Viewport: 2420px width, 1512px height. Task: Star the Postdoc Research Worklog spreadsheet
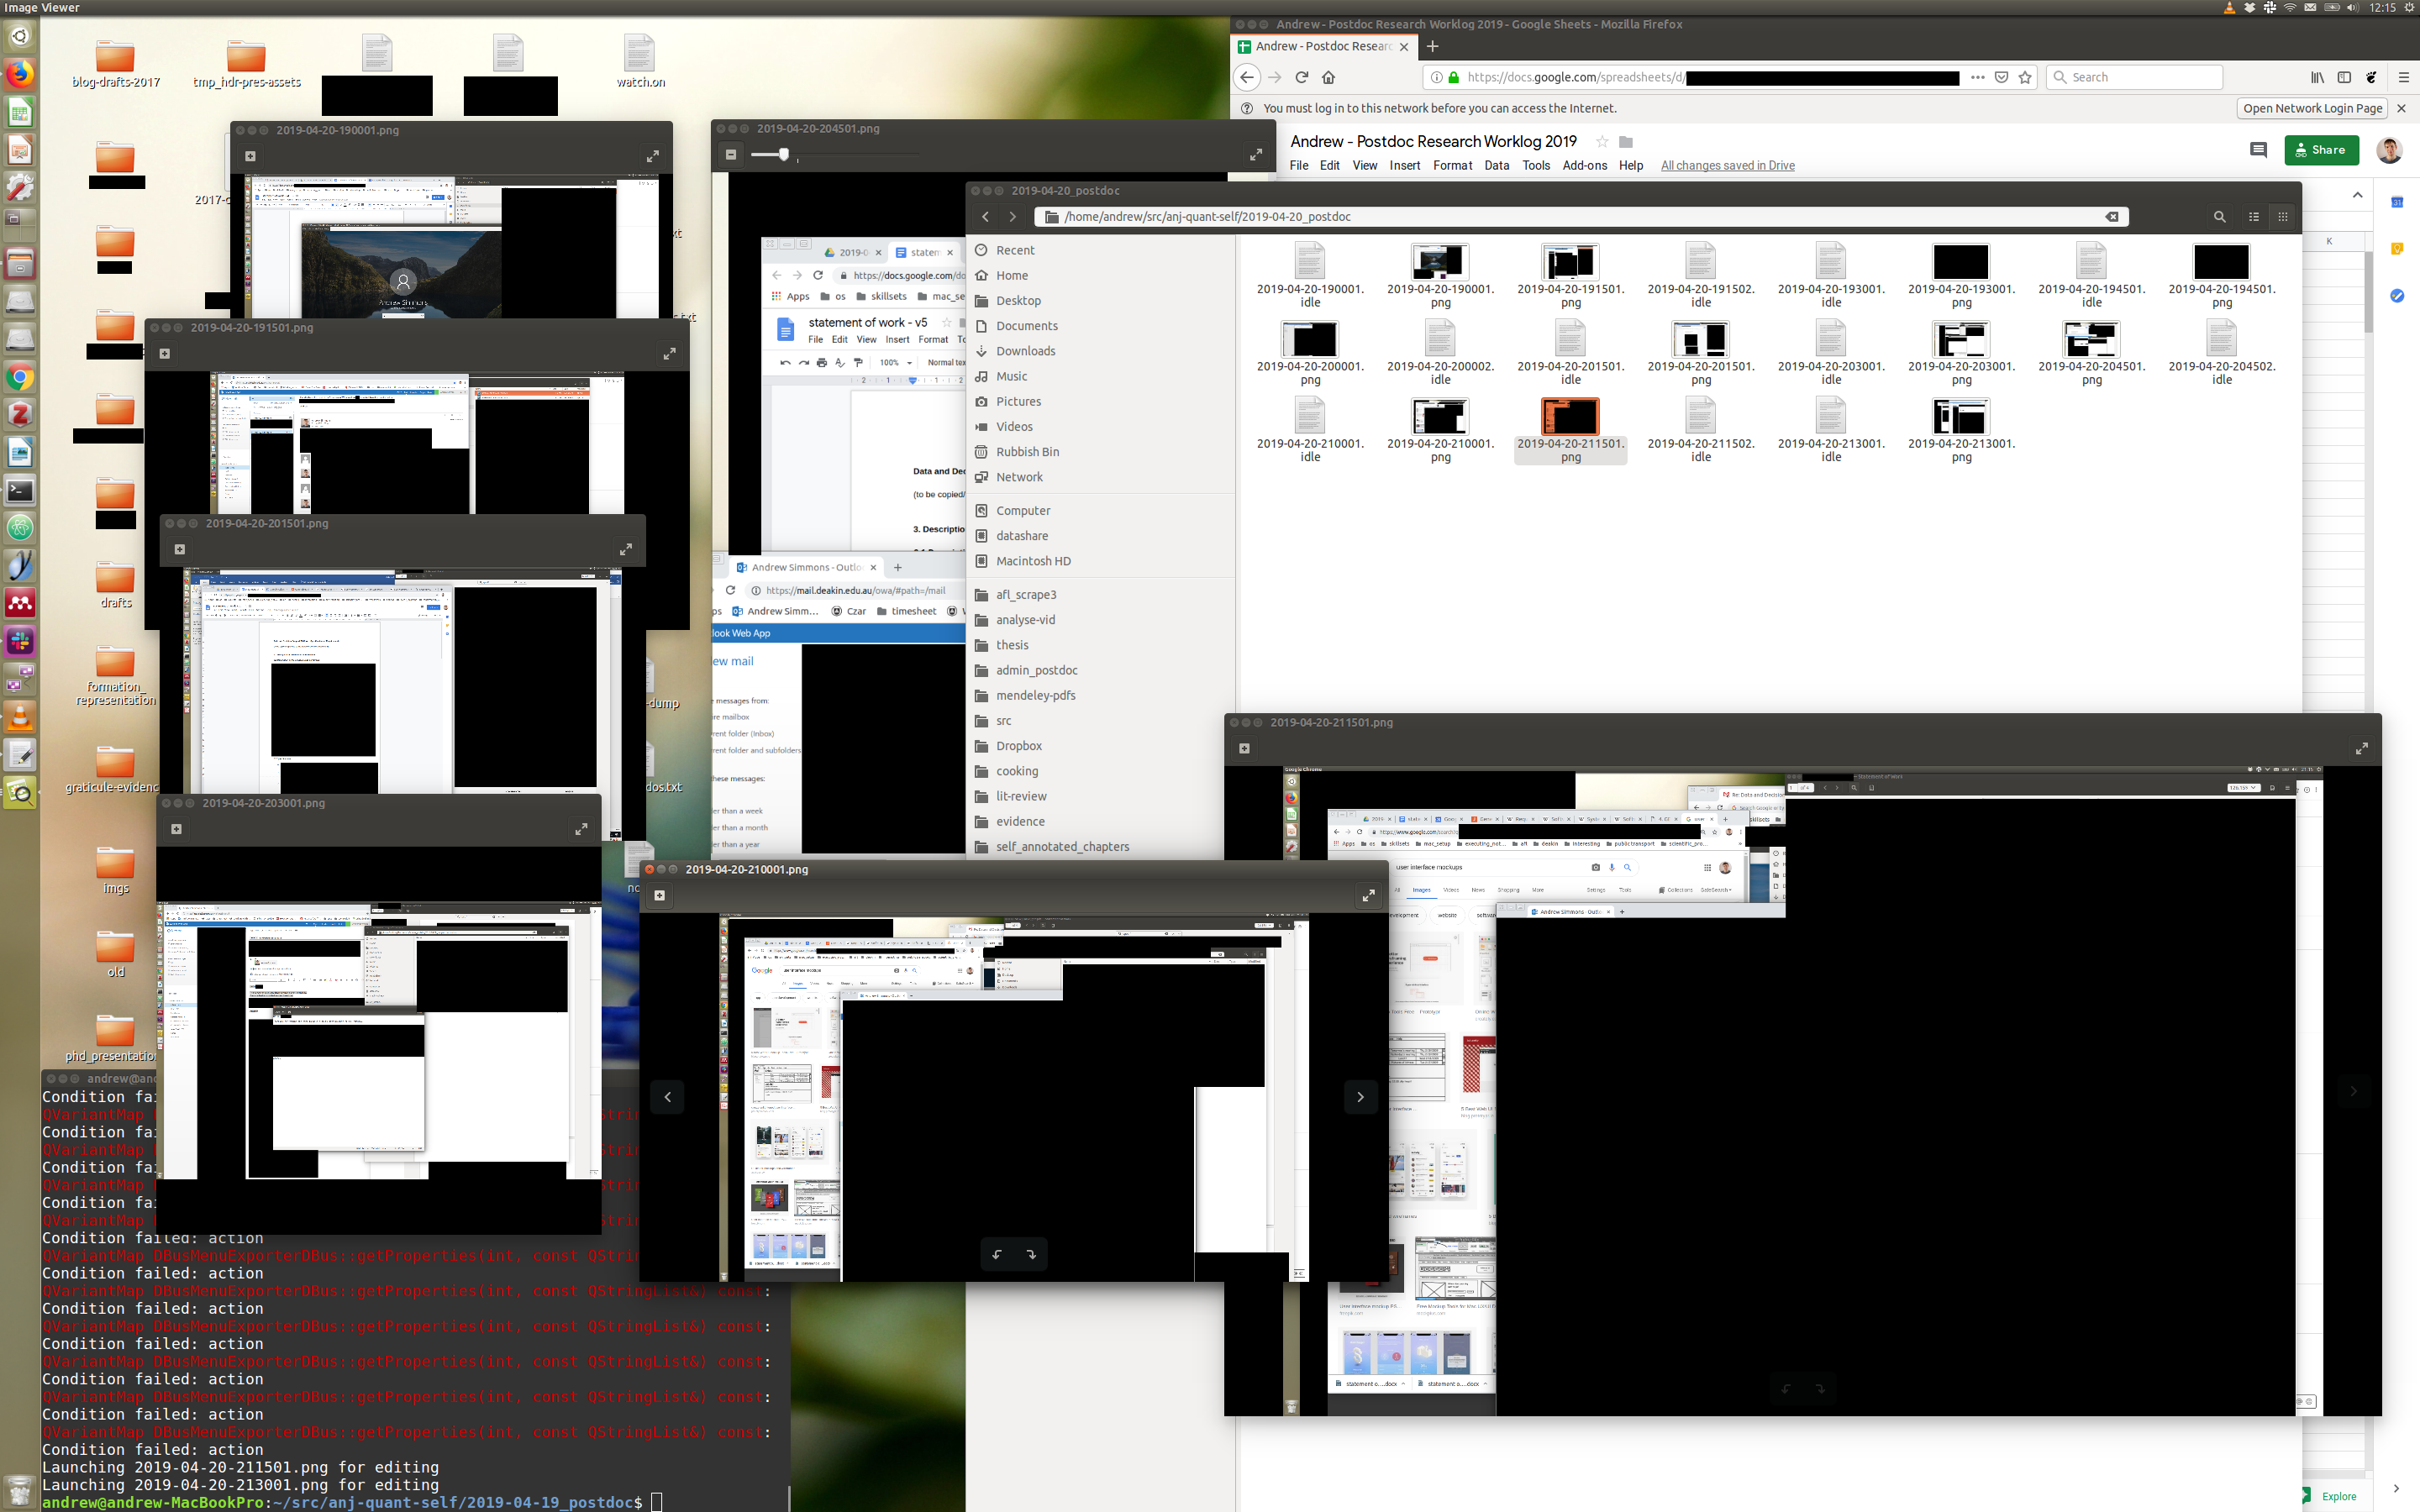[1602, 142]
